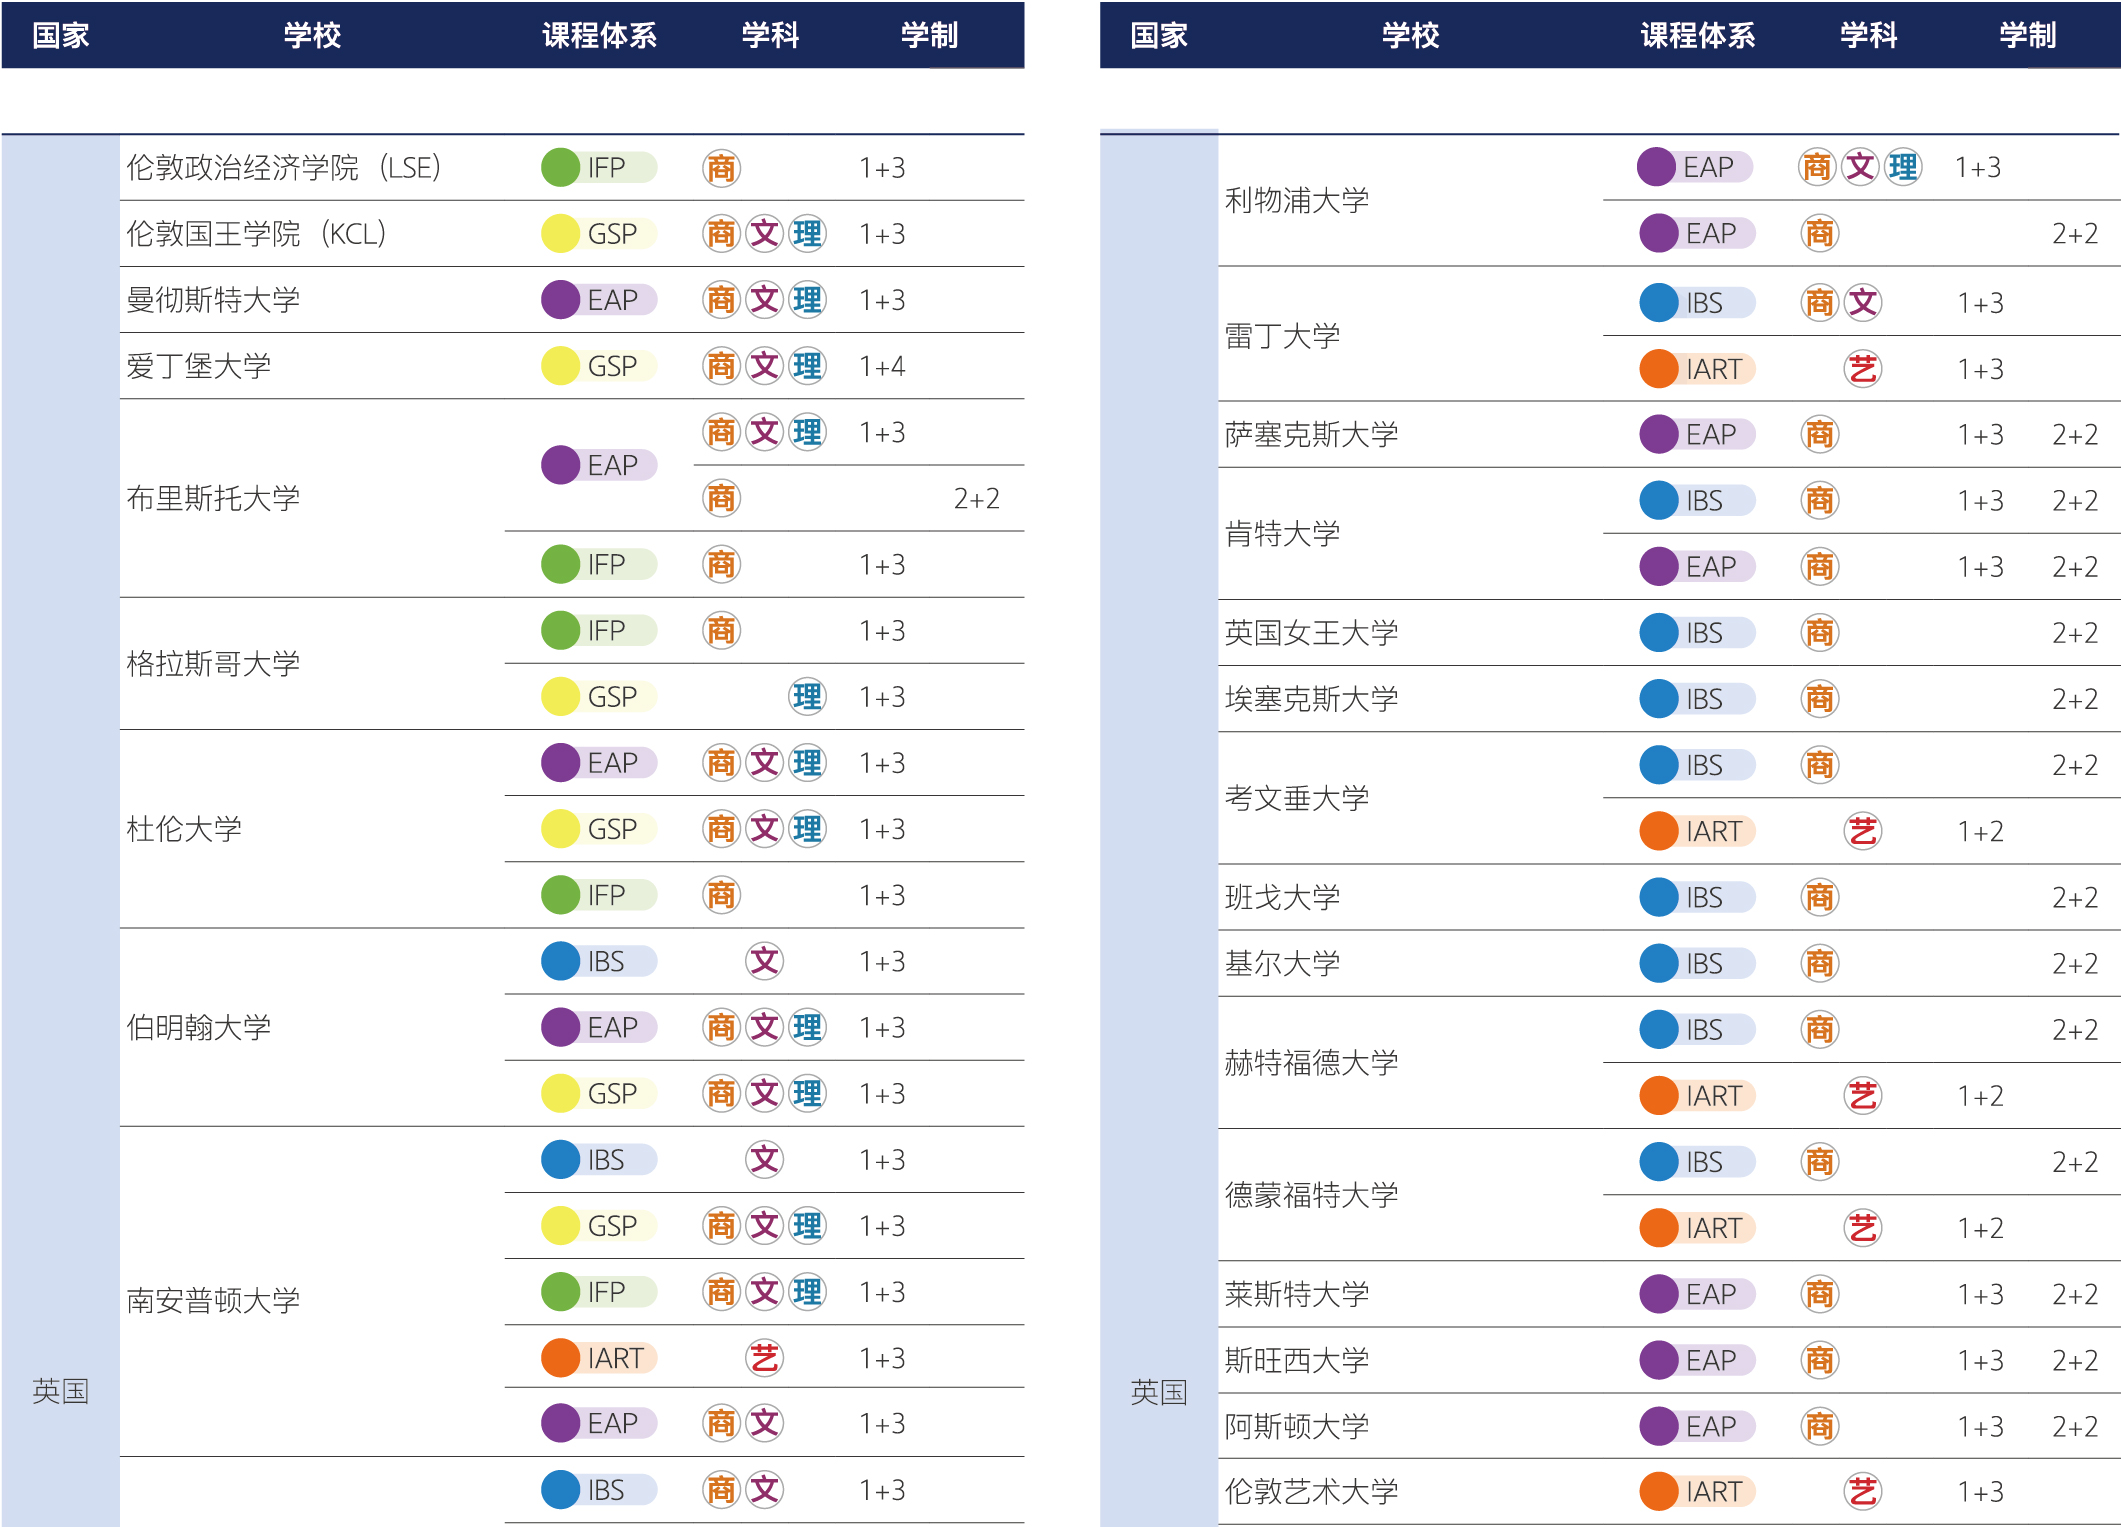Click the 商 icon in the 基尔大学 row
The image size is (2121, 1527).
(x=1820, y=963)
